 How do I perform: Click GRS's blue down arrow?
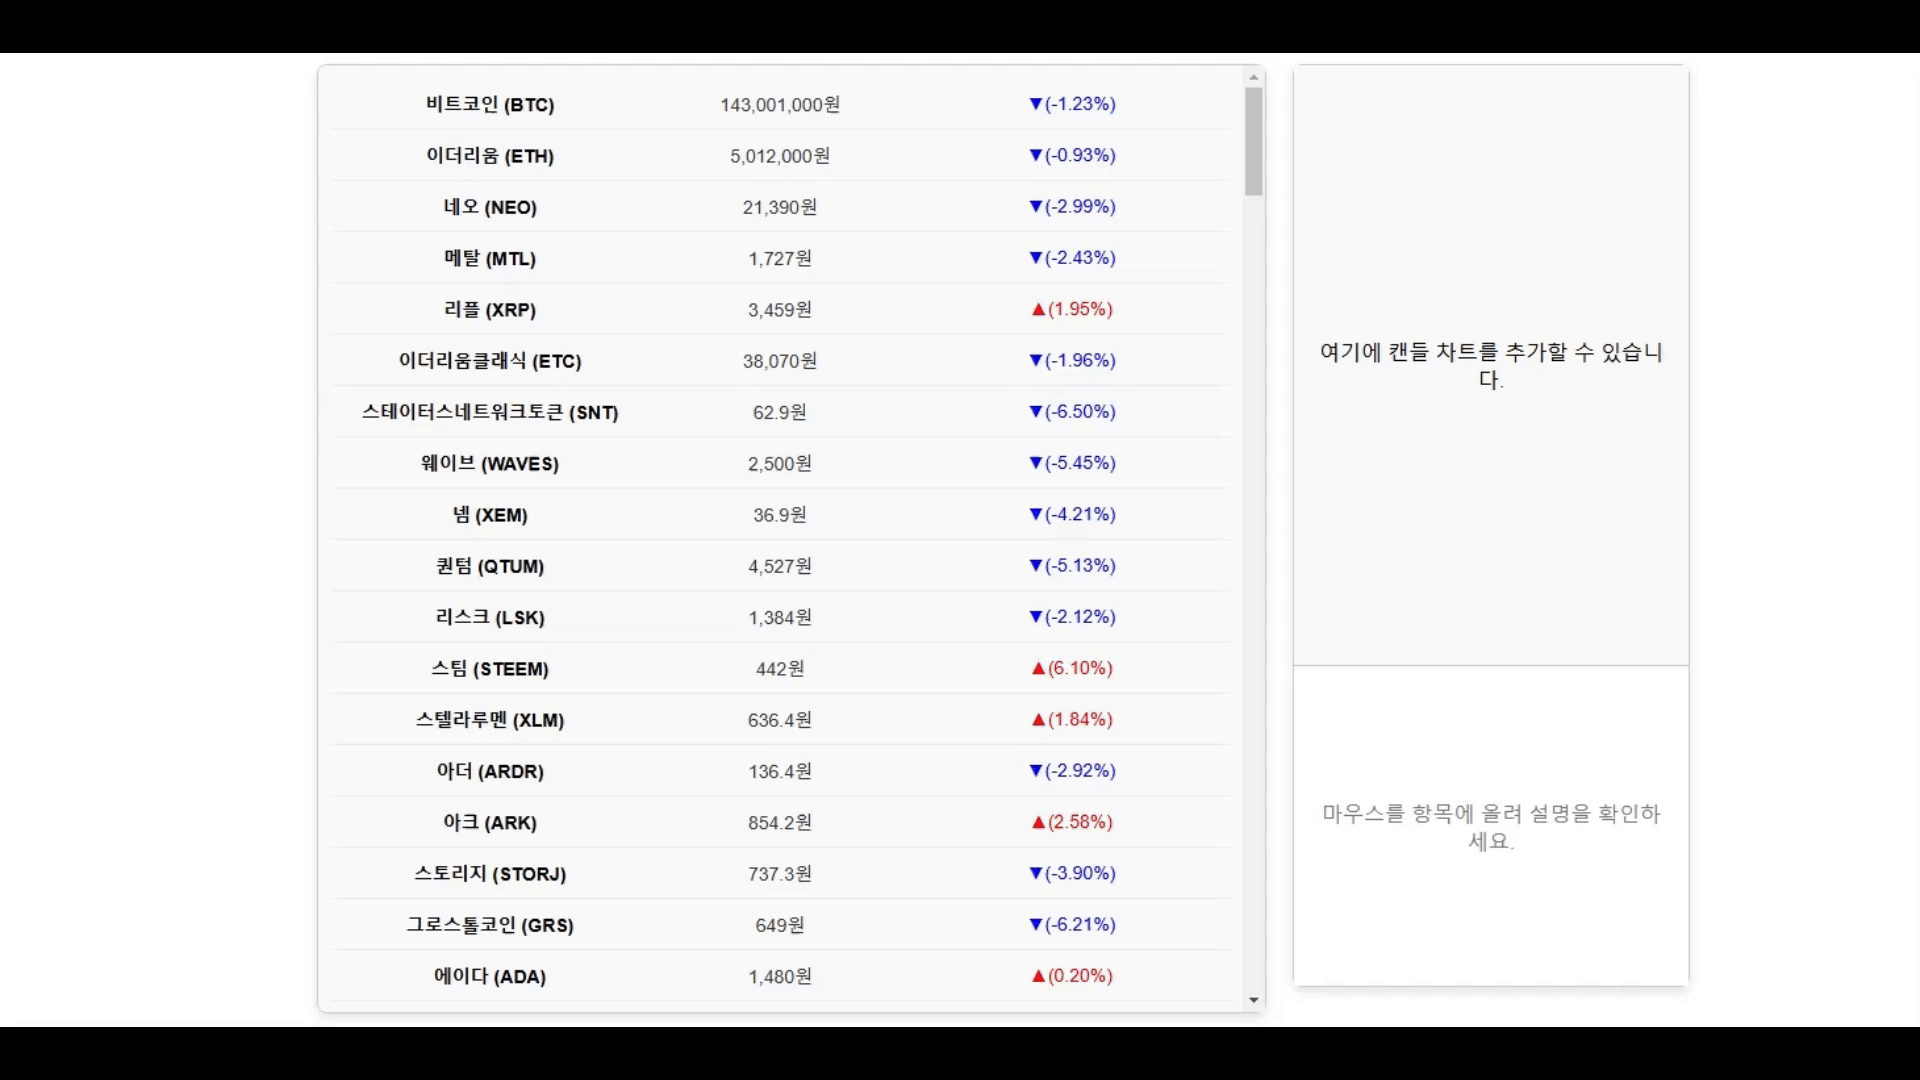point(1035,925)
